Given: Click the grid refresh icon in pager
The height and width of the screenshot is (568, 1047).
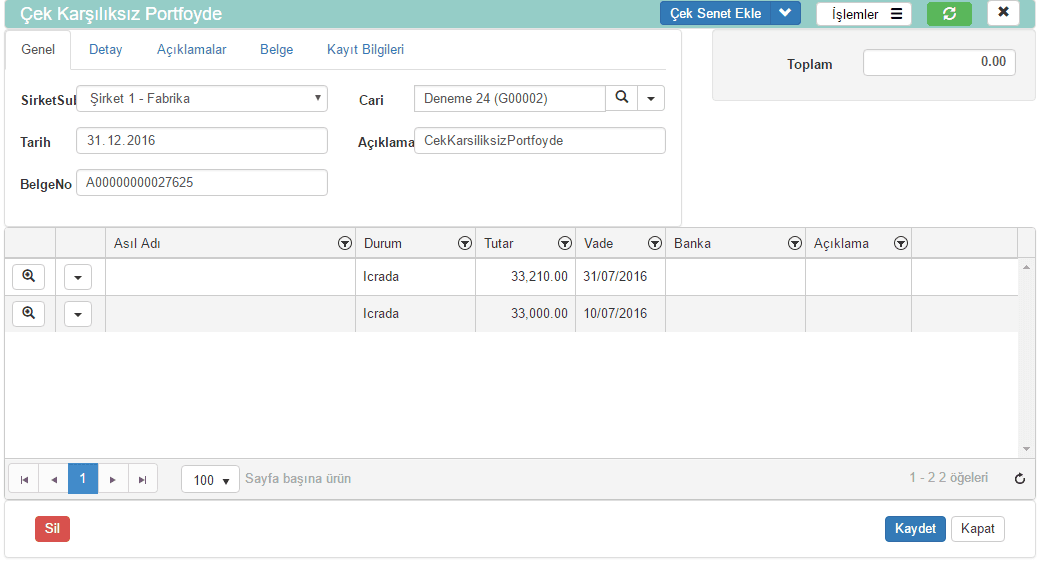Looking at the screenshot, I should 1020,479.
